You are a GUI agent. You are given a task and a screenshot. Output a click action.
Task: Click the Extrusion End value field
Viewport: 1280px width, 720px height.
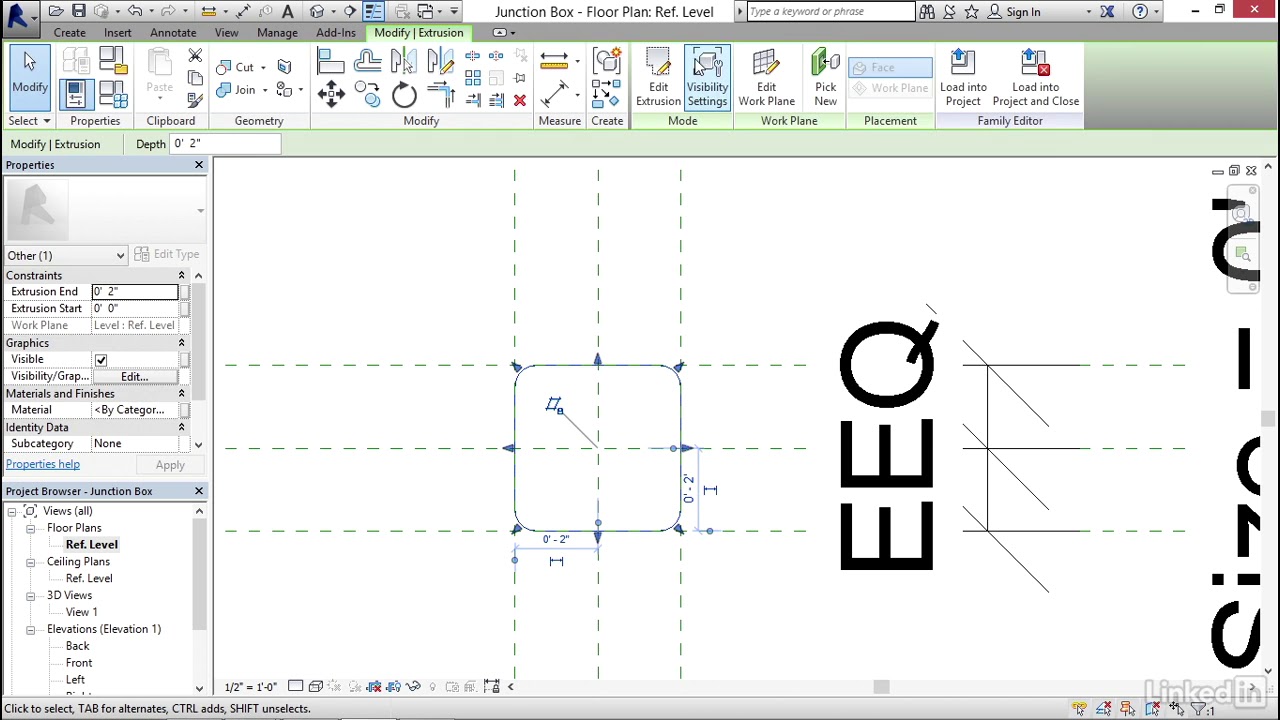point(135,292)
